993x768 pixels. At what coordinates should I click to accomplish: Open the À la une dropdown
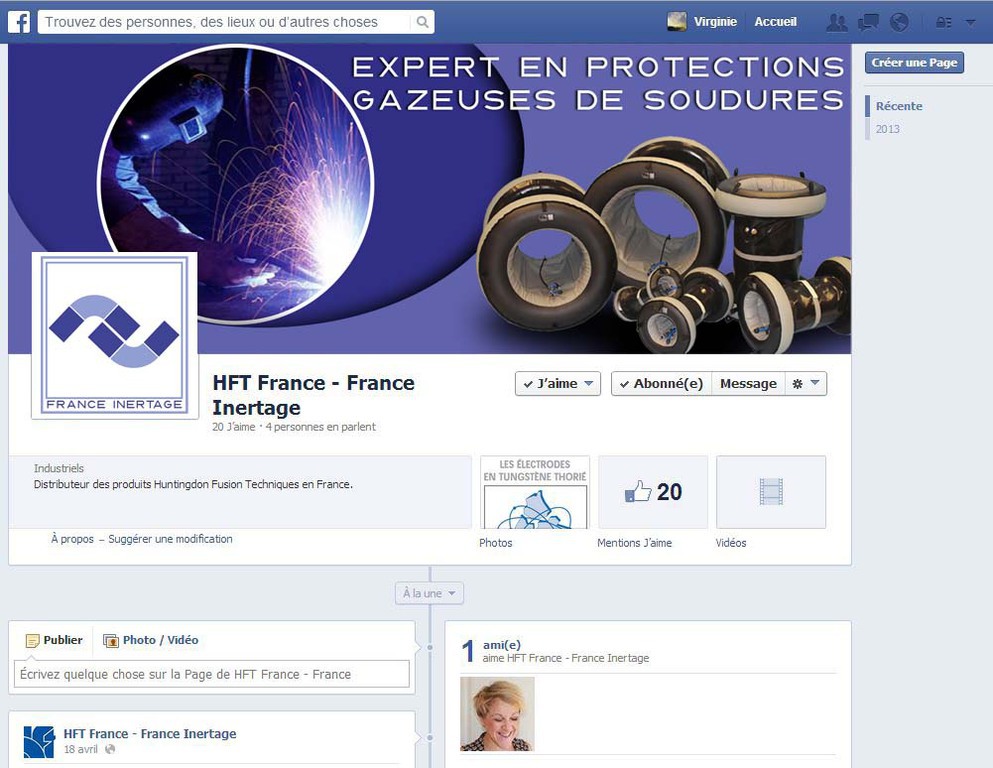tap(429, 593)
